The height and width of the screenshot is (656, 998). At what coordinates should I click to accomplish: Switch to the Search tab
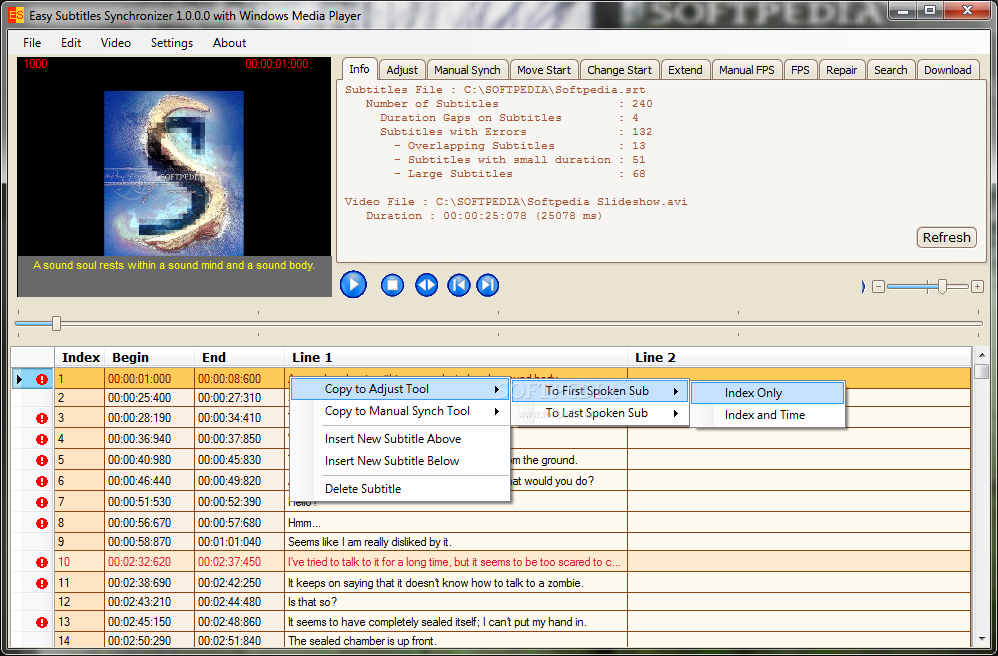point(890,70)
